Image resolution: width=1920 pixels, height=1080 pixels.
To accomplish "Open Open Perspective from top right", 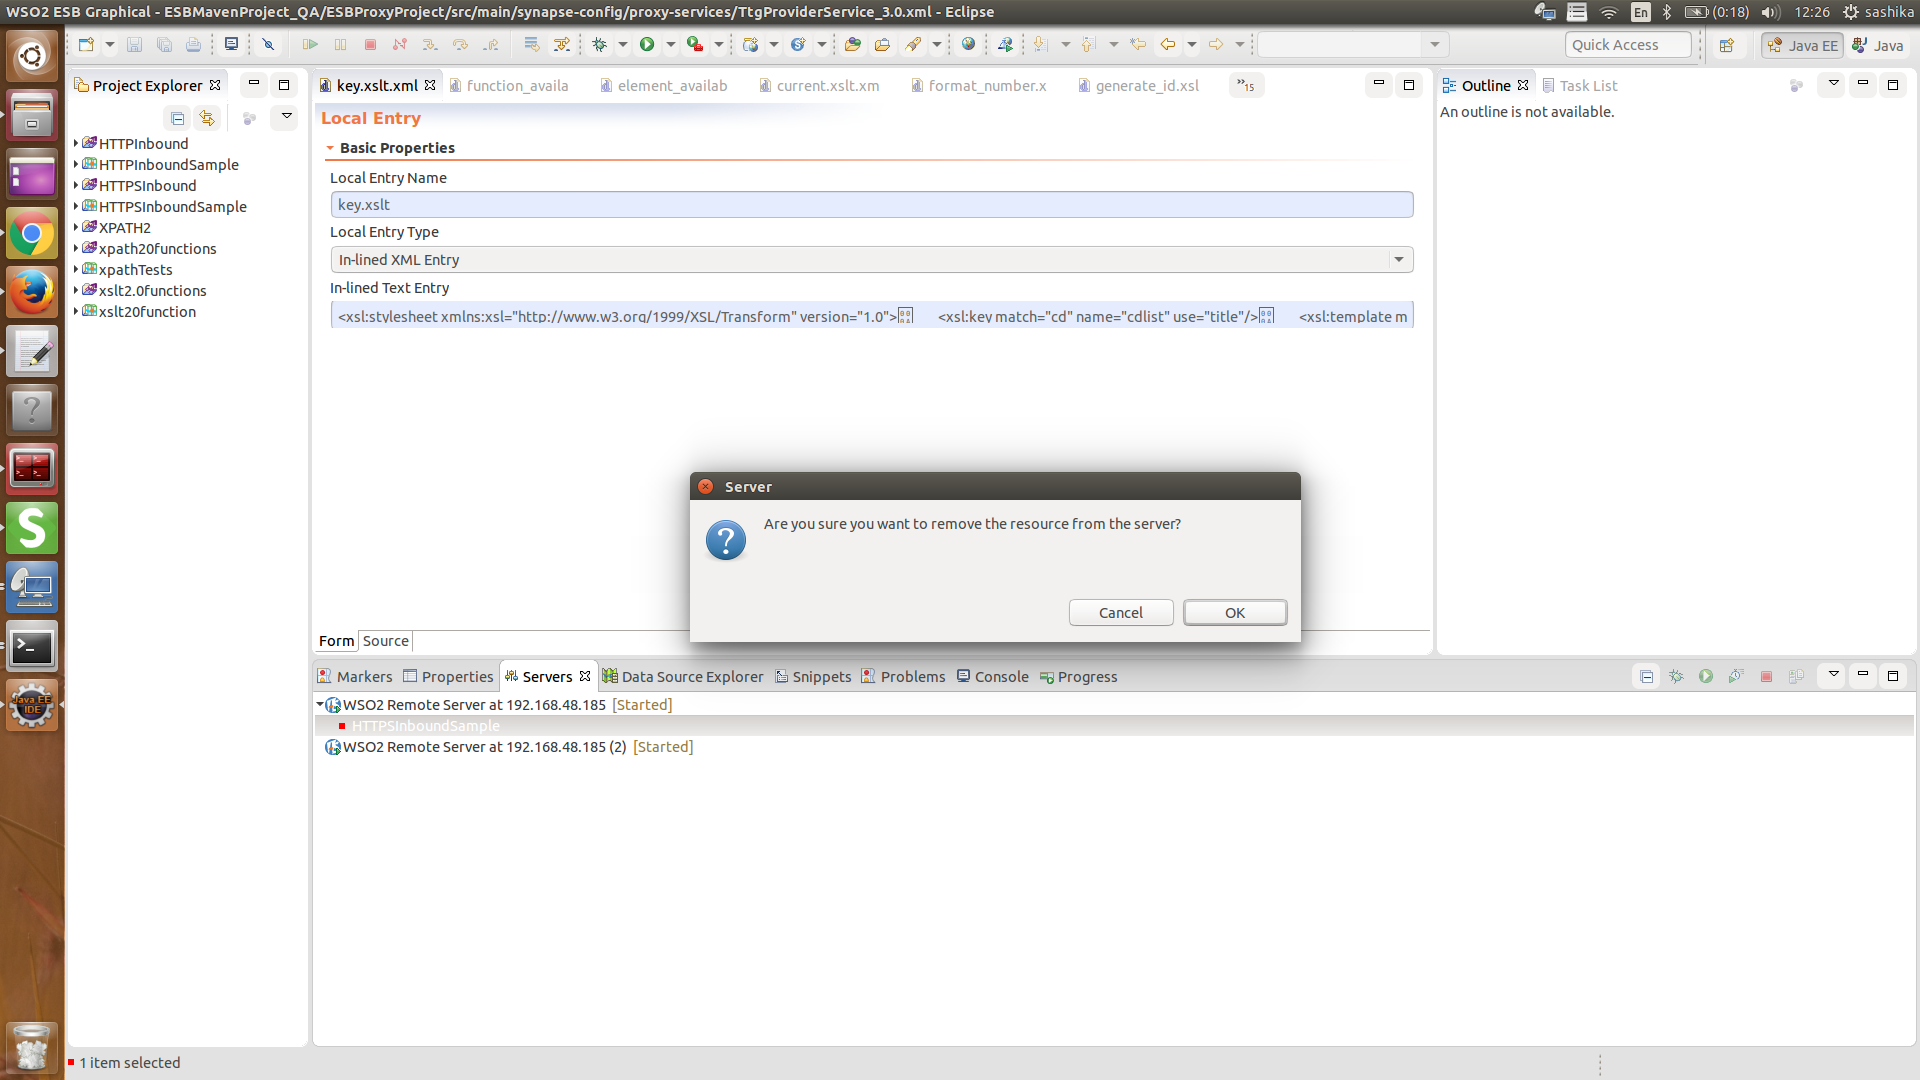I will (1728, 45).
